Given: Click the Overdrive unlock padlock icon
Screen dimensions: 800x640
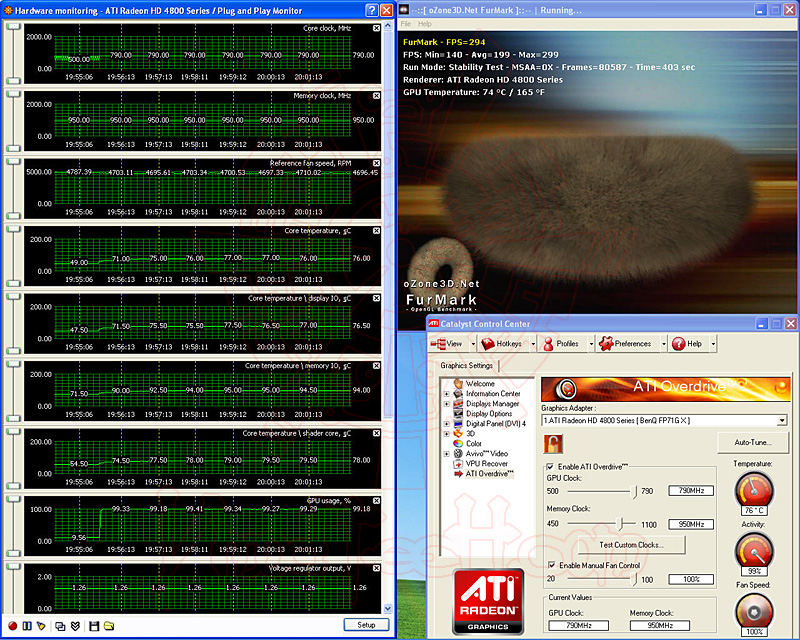Looking at the screenshot, I should click(x=553, y=444).
